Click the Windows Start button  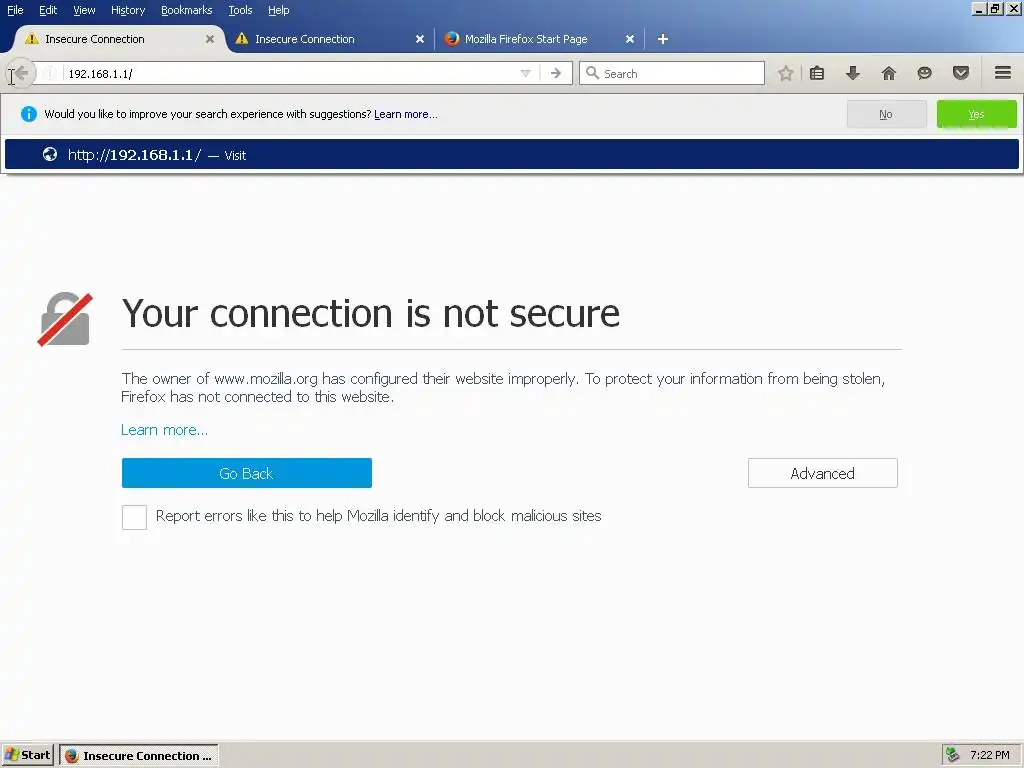click(27, 755)
